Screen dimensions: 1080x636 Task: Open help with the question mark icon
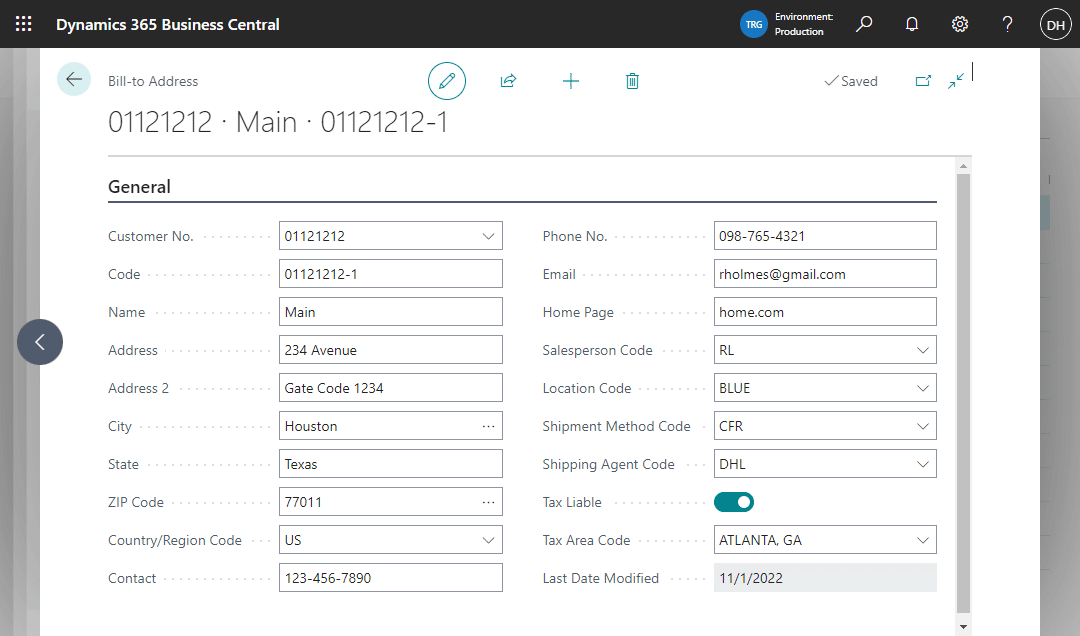pyautogui.click(x=1007, y=23)
